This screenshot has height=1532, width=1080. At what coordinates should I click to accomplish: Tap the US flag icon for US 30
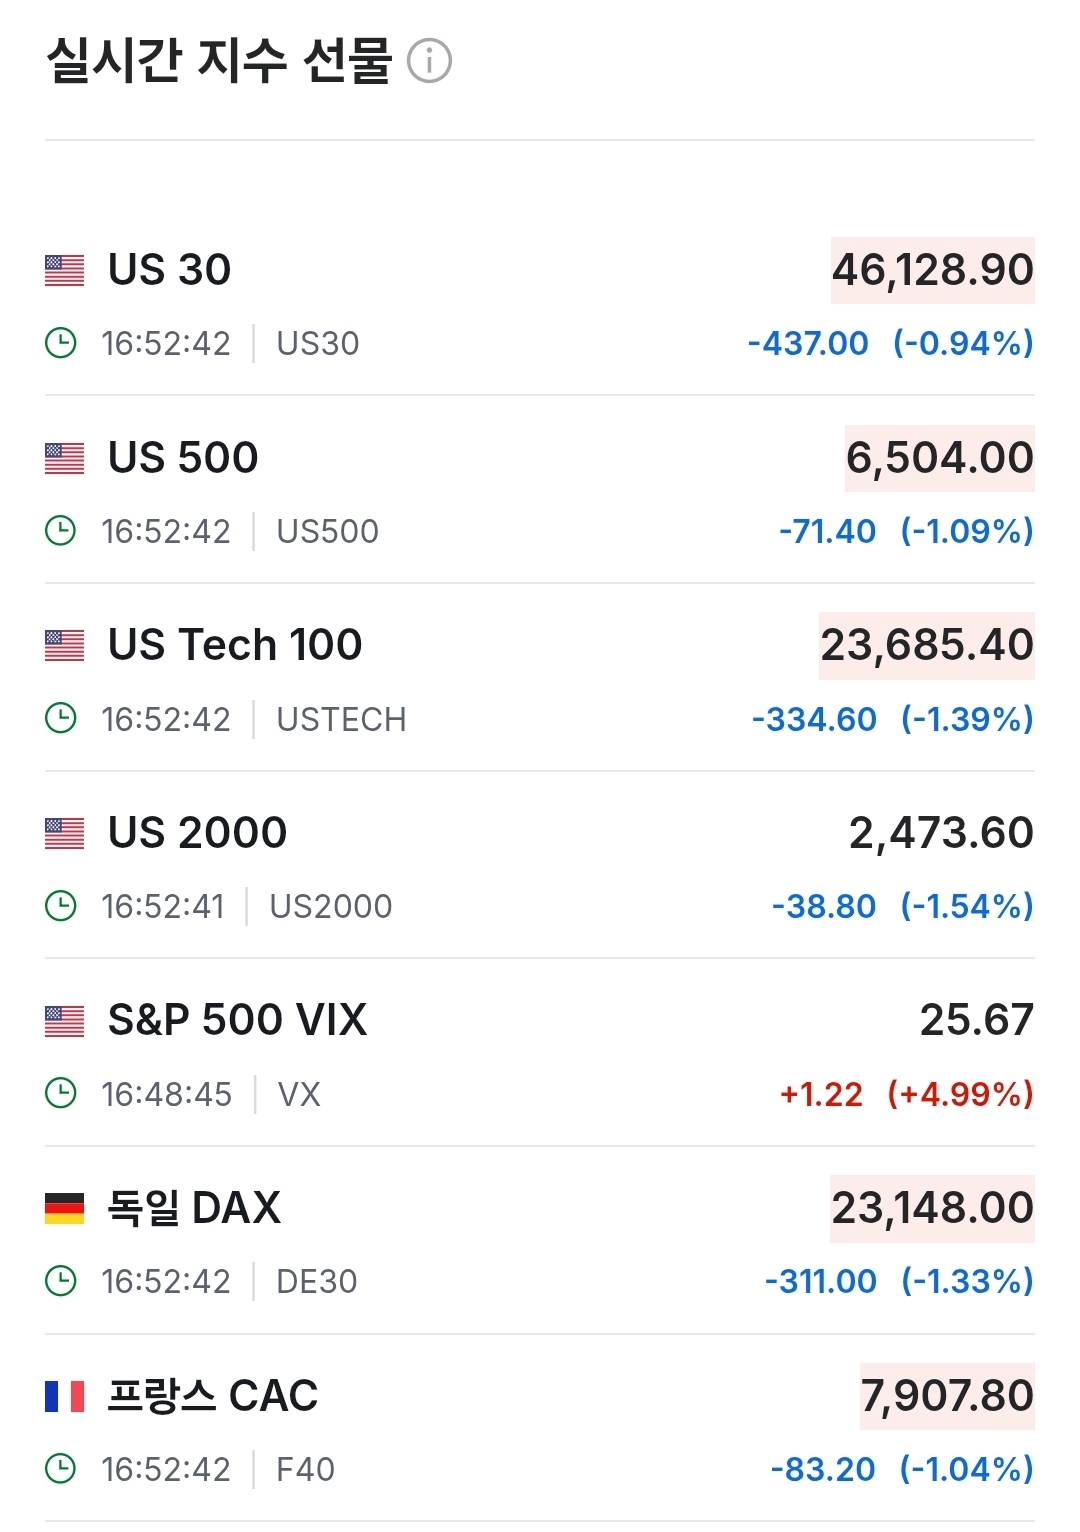point(65,270)
